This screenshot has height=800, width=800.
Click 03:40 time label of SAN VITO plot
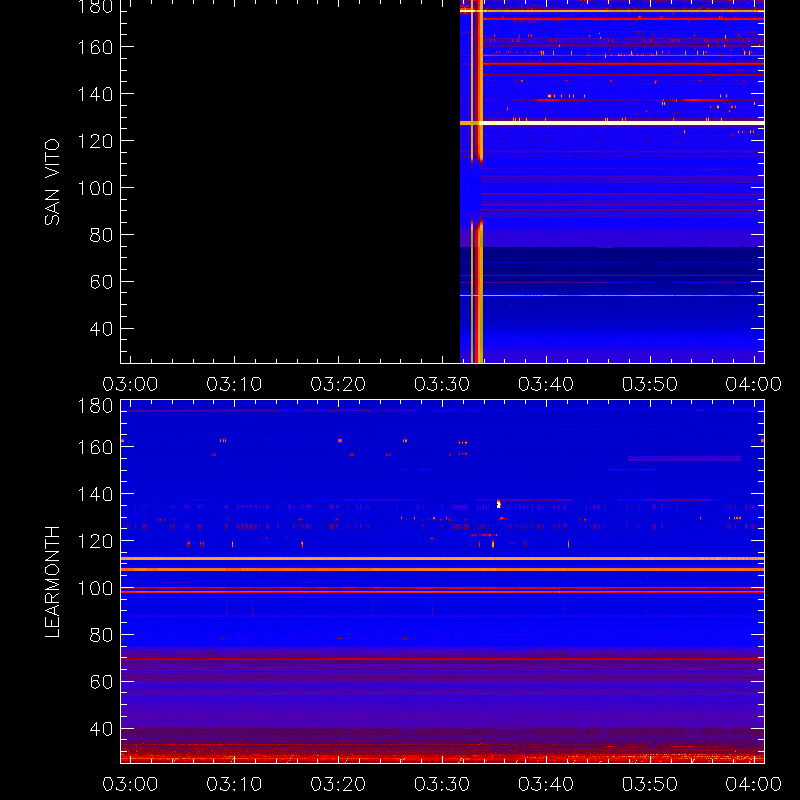[546, 384]
